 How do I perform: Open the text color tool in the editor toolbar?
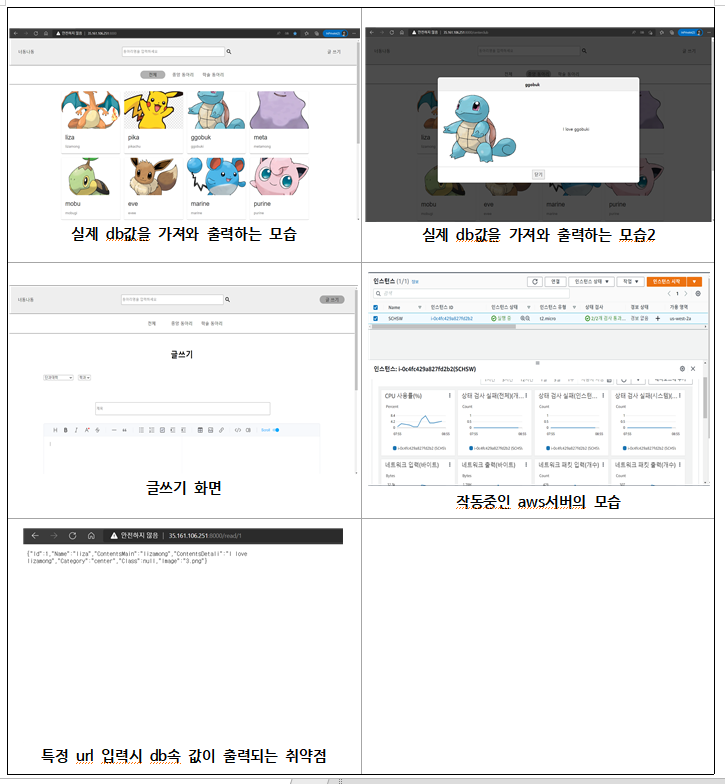(87, 430)
